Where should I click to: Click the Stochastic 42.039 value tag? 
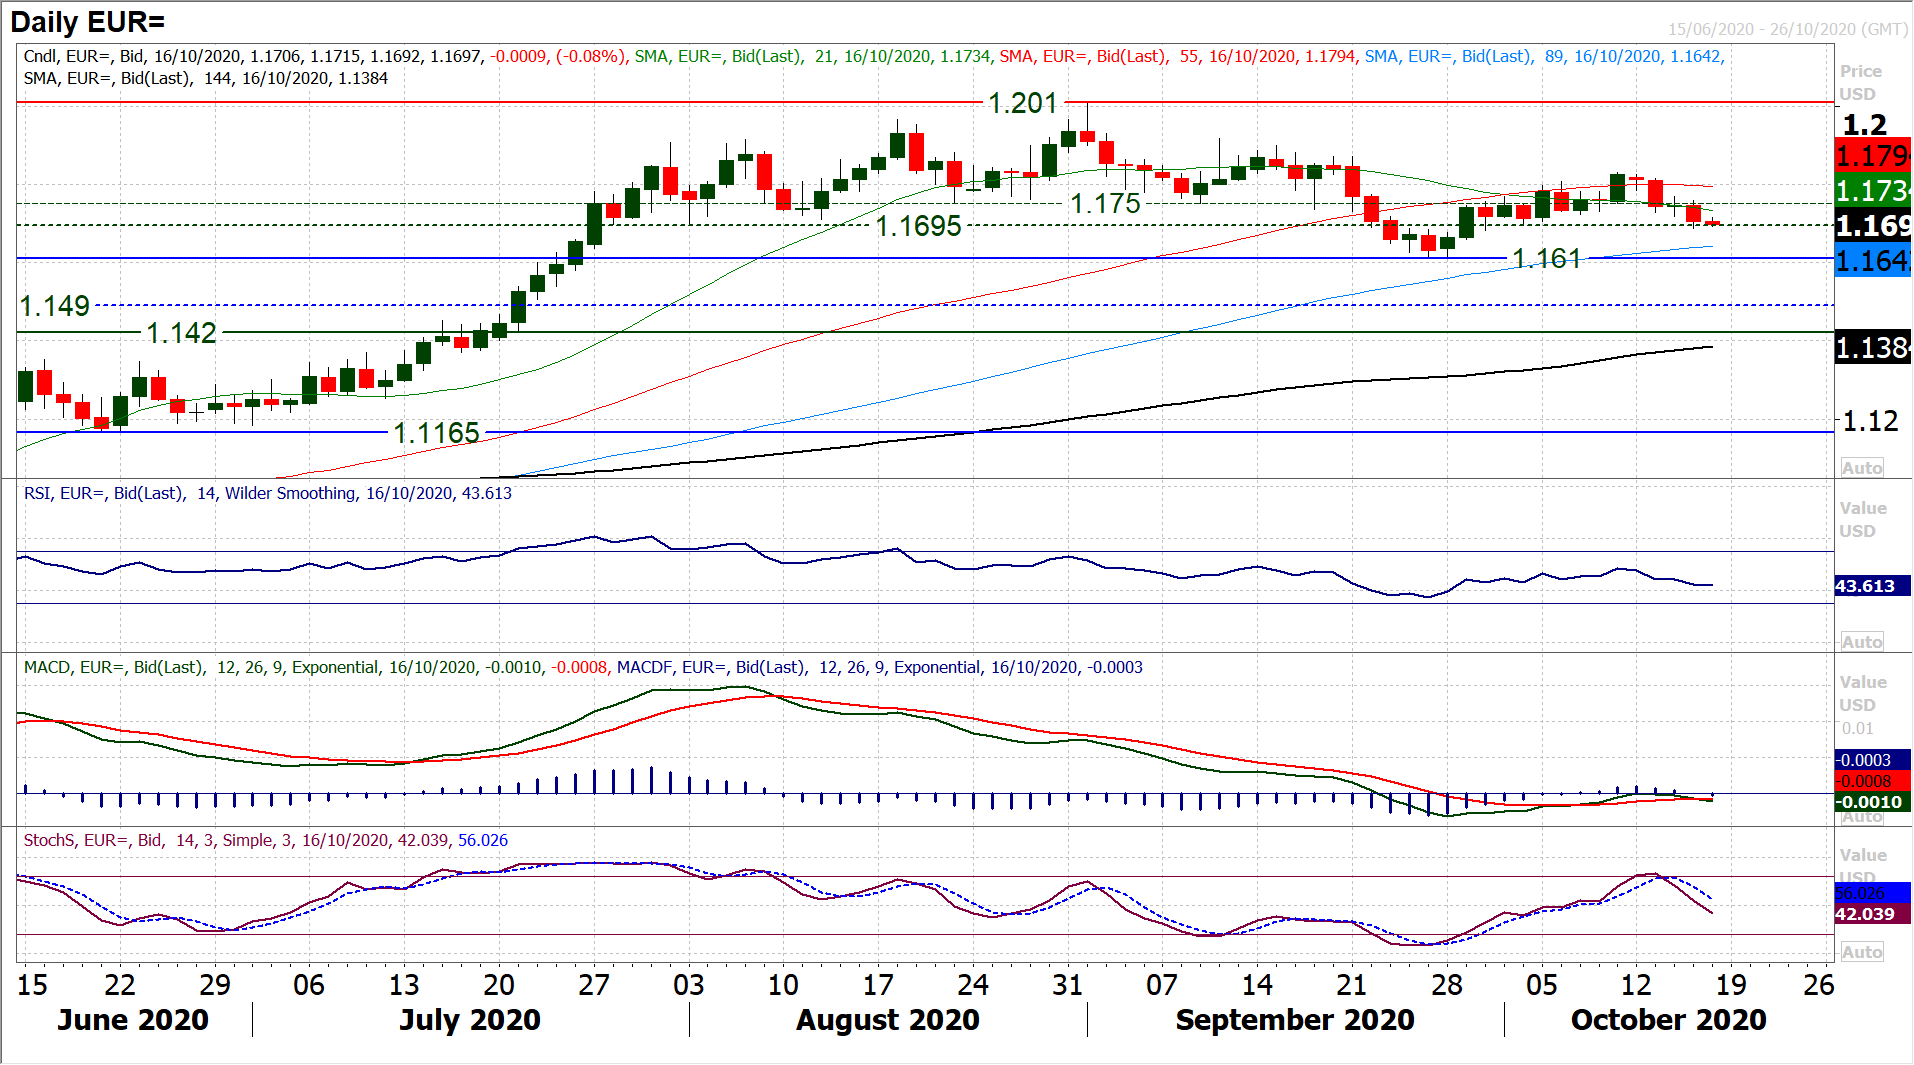point(1865,914)
